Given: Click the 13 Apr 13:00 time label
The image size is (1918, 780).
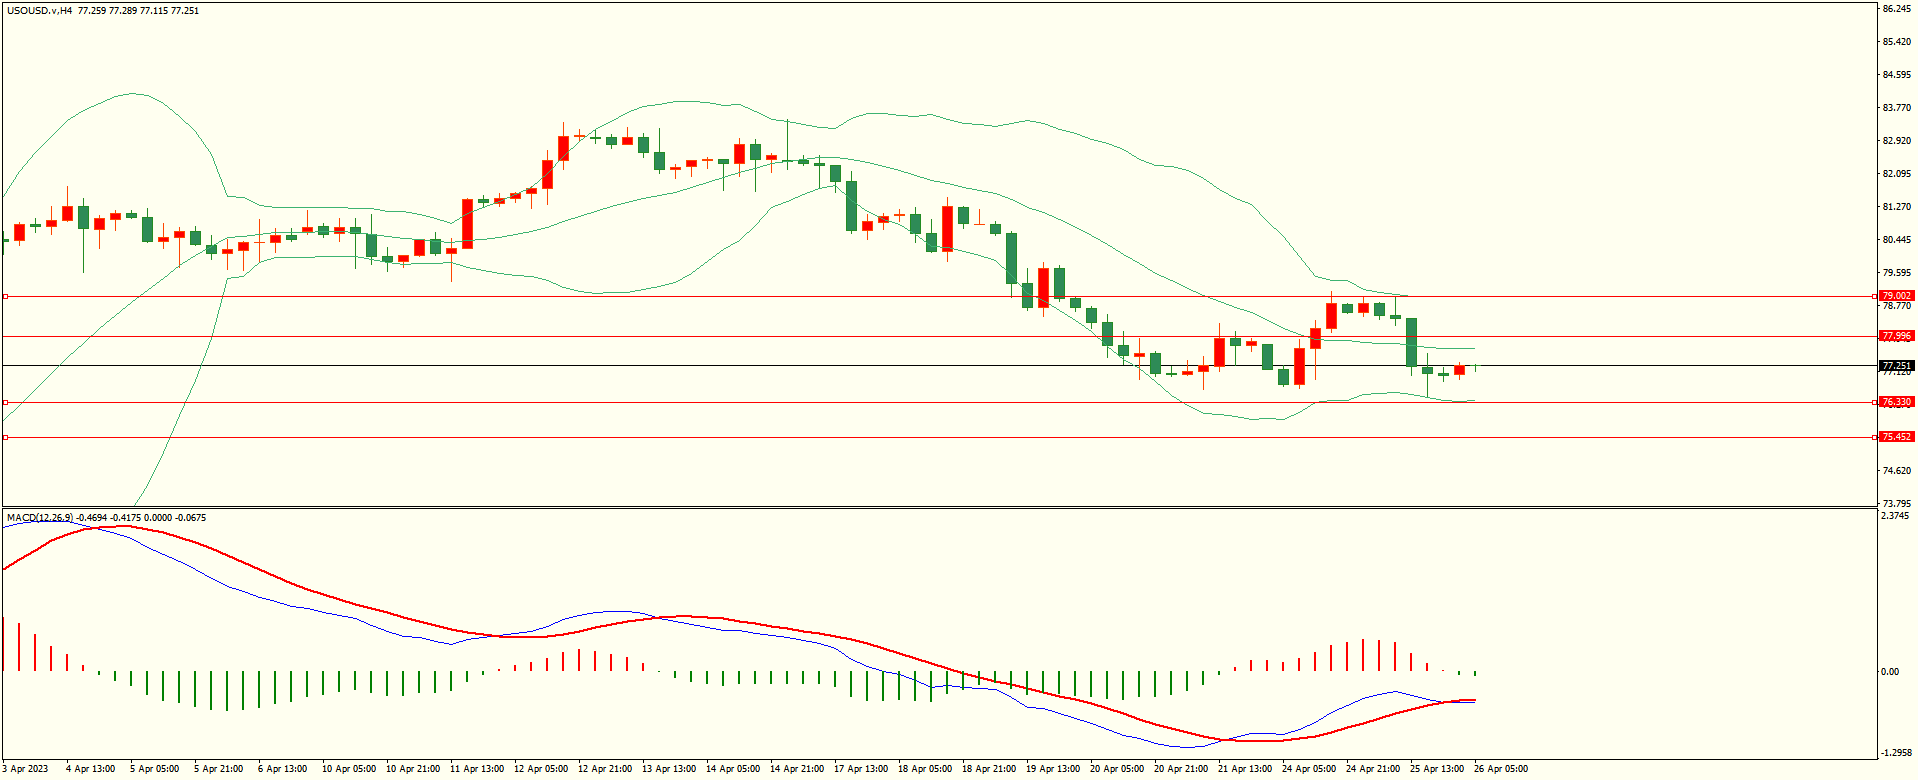Looking at the screenshot, I should (x=669, y=769).
